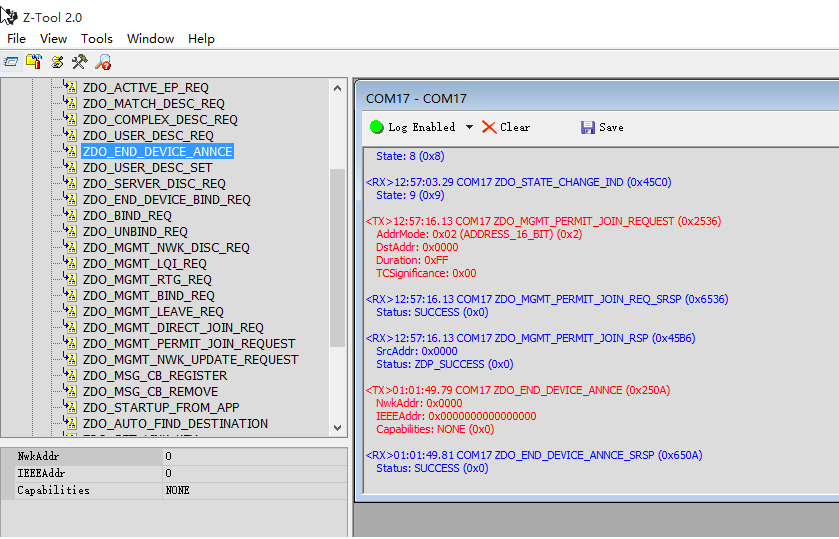839x539 pixels.
Task: Click the ZDO_END_DEVICE_ANNCE TX log line
Action: (517, 390)
